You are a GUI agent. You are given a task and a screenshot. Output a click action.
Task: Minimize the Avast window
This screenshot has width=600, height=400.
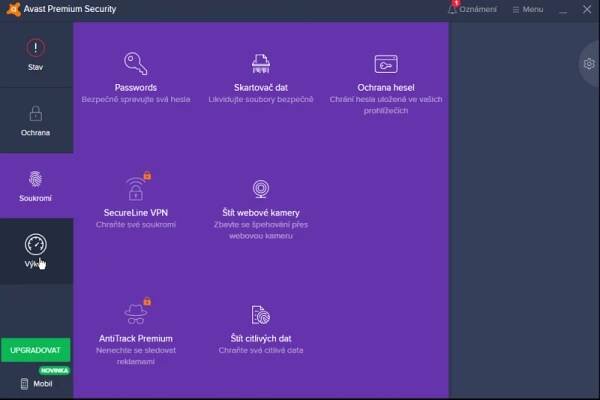[563, 10]
